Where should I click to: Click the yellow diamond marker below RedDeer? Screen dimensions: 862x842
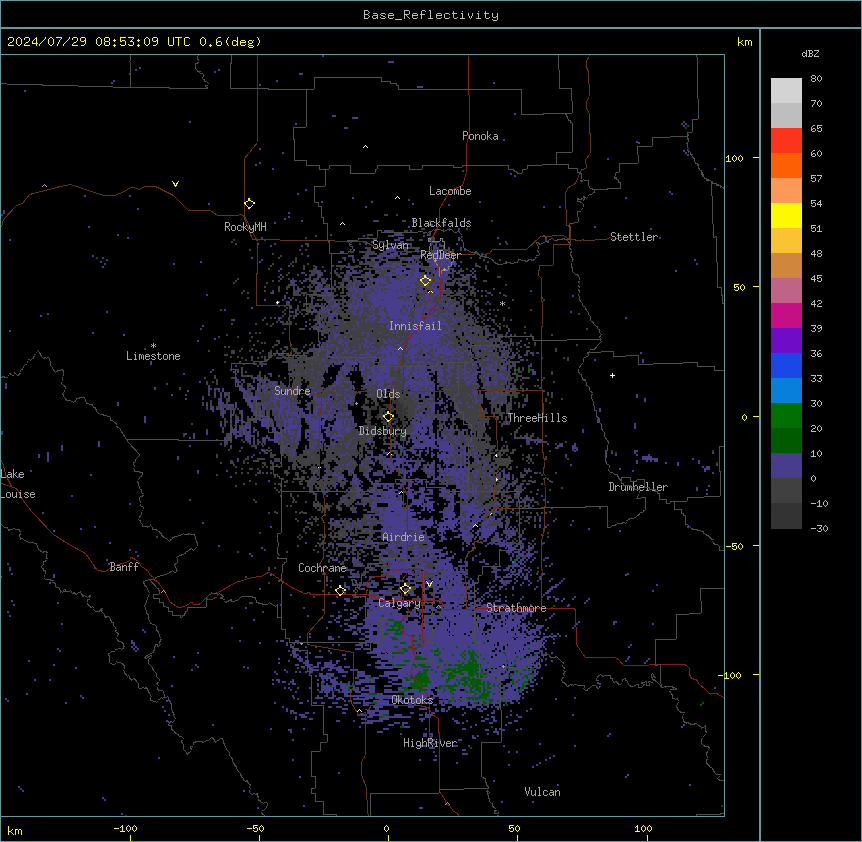click(x=425, y=281)
